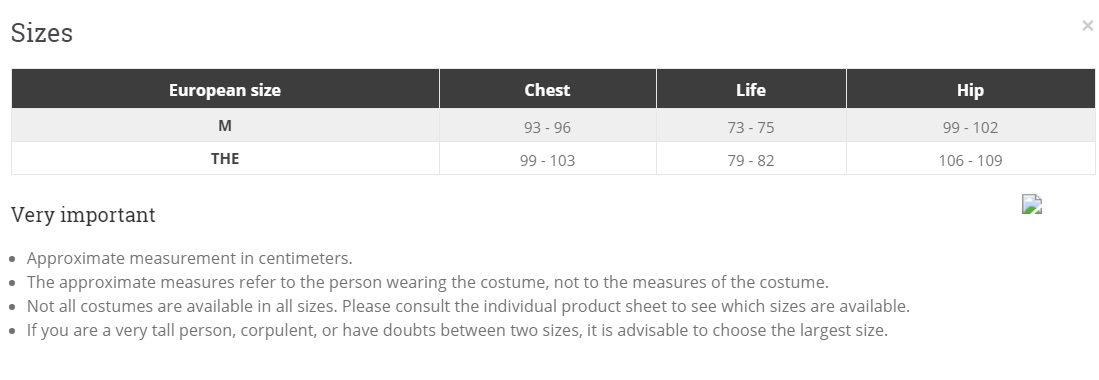Click the note about individual product sheet
The image size is (1099, 380).
coord(468,306)
